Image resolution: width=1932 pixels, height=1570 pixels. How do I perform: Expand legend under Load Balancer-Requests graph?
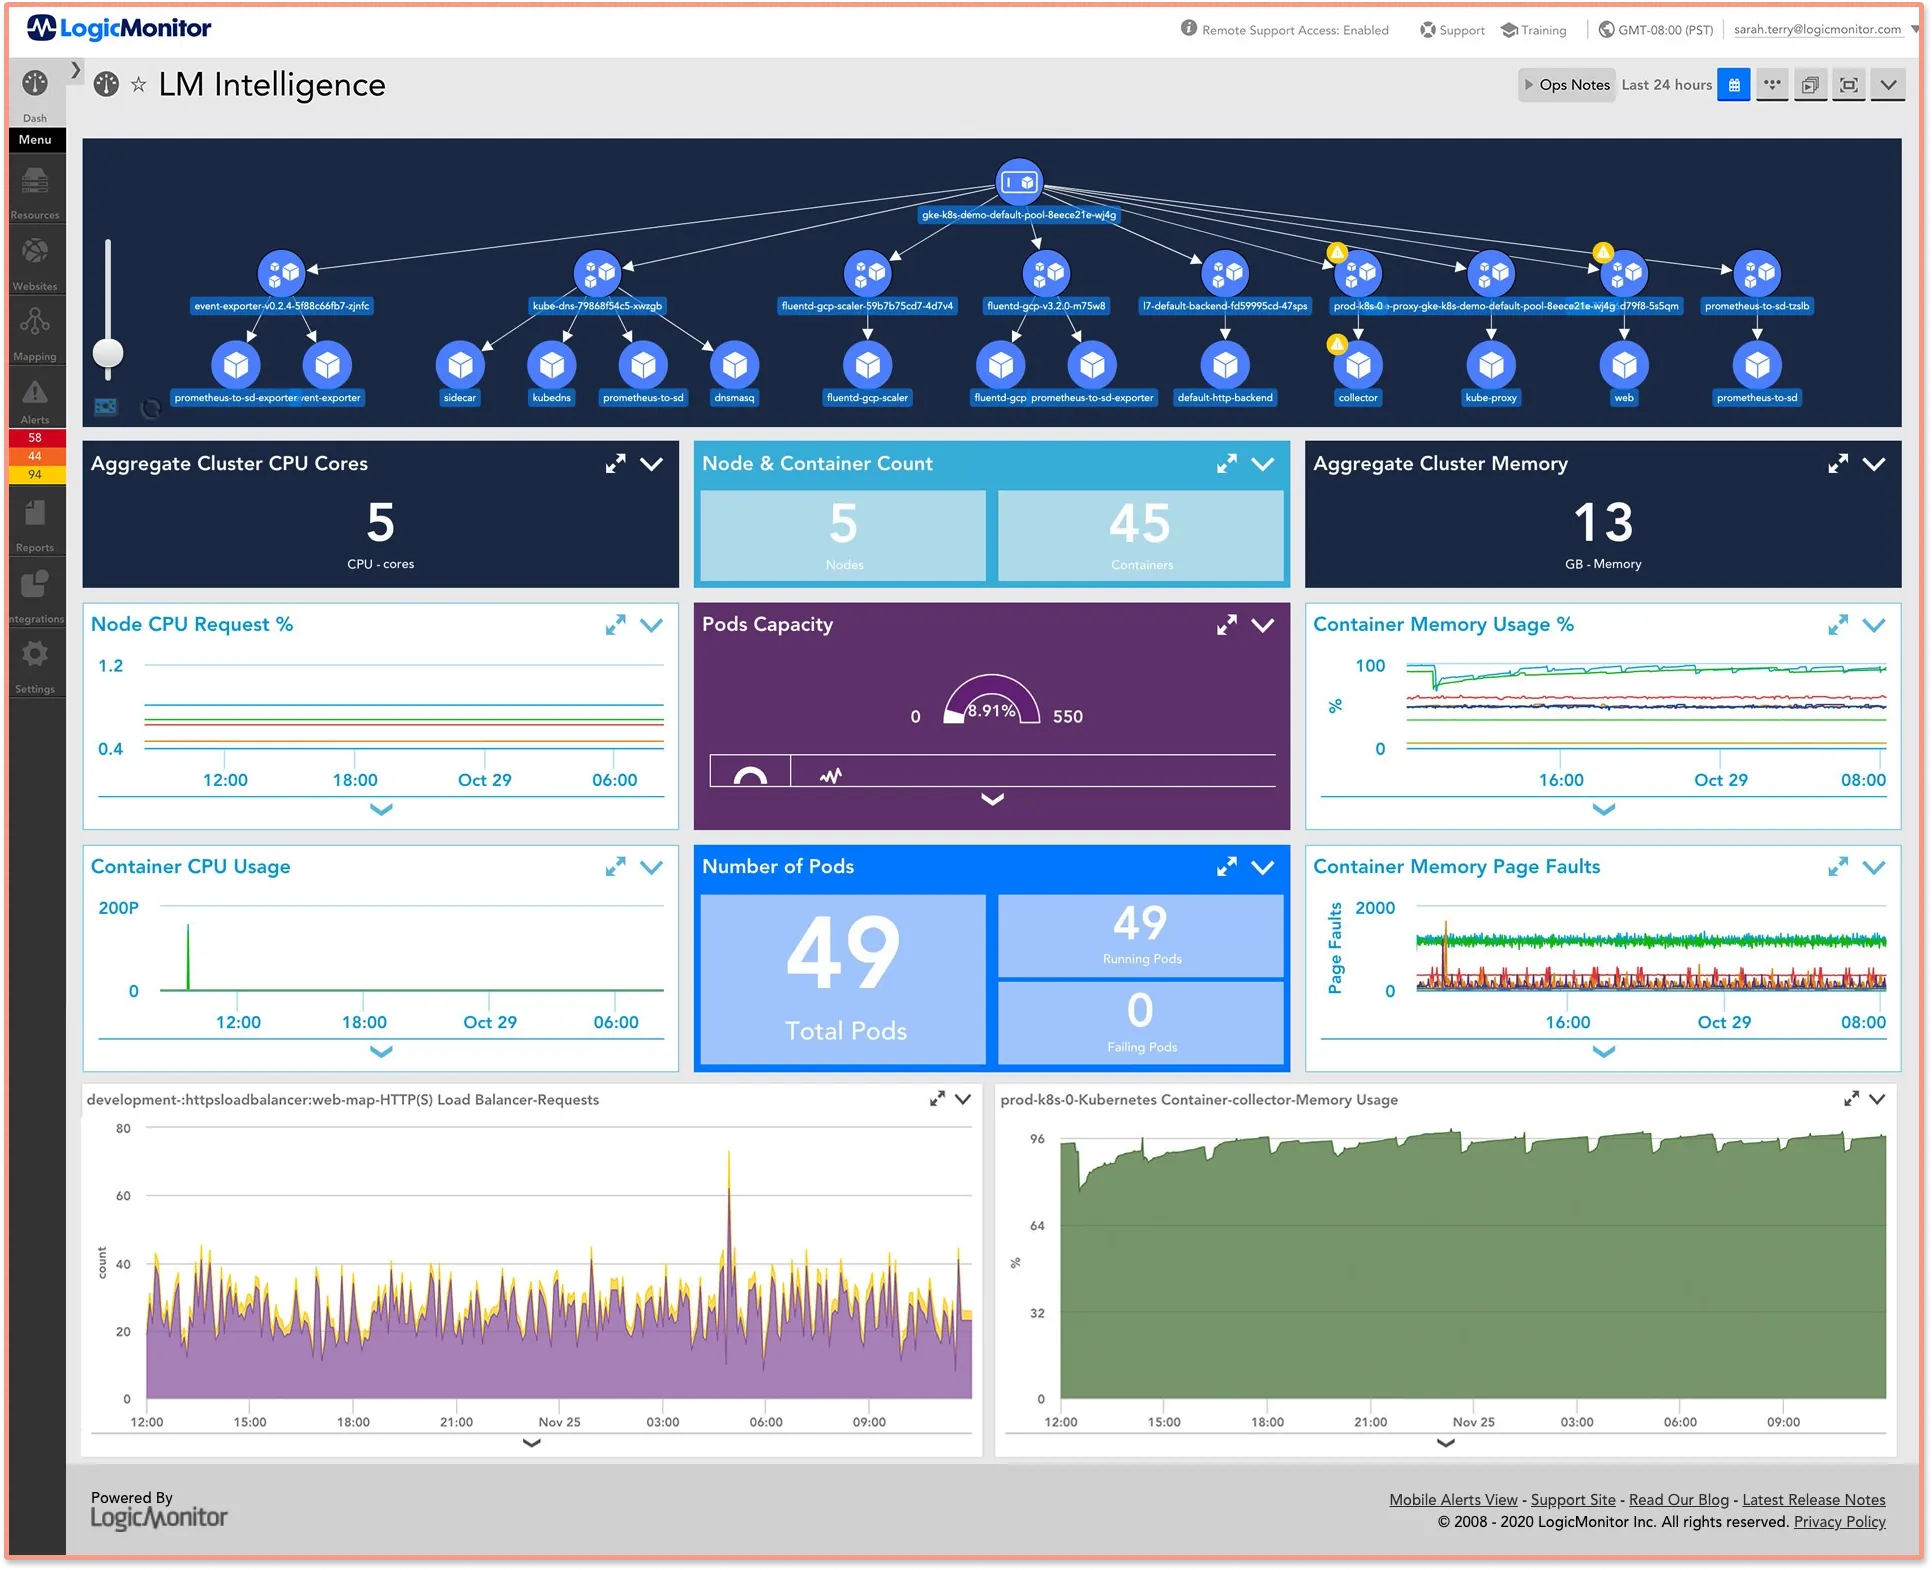pos(532,1442)
